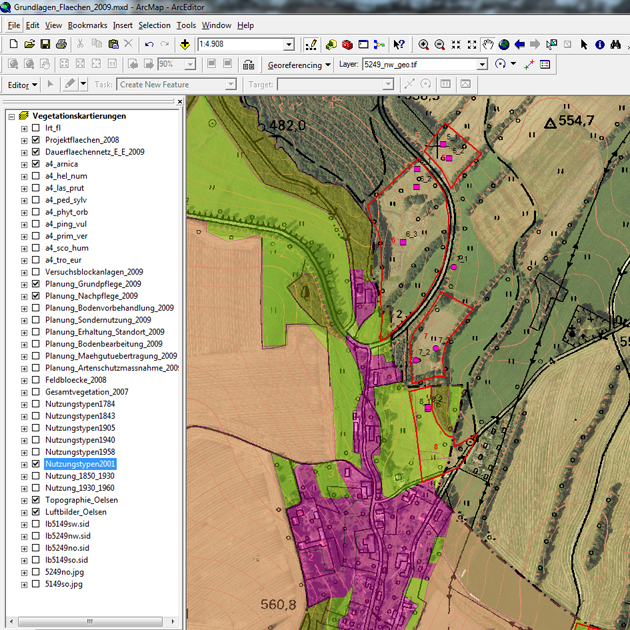Open the Tools menu

(x=186, y=25)
